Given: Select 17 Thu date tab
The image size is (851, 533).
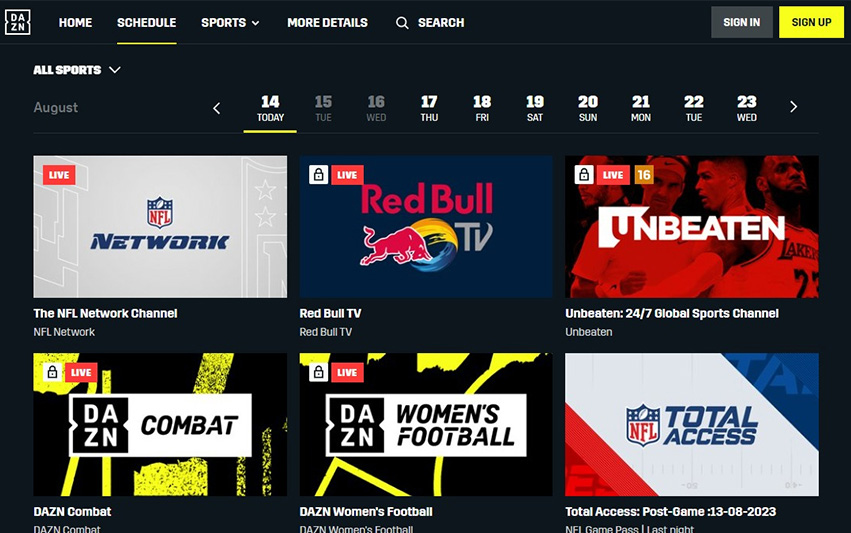Looking at the screenshot, I should 429,109.
